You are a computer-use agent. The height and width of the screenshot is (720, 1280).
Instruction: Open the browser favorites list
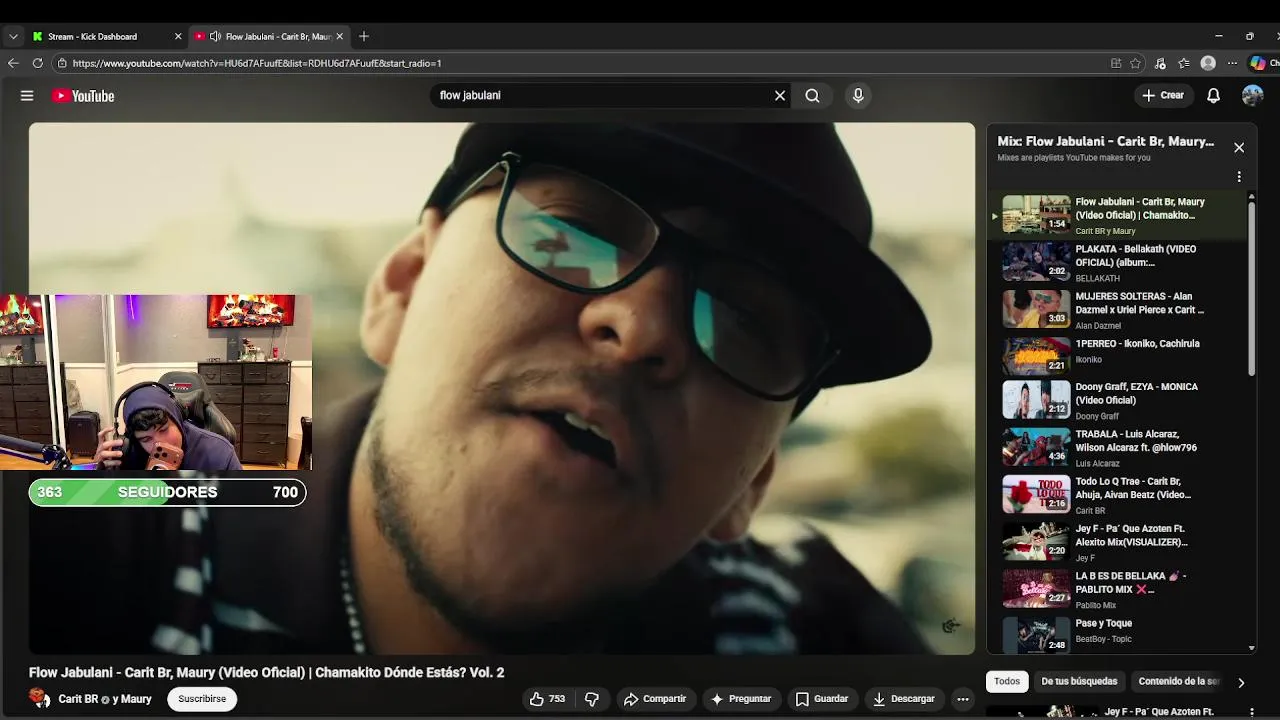(1184, 63)
